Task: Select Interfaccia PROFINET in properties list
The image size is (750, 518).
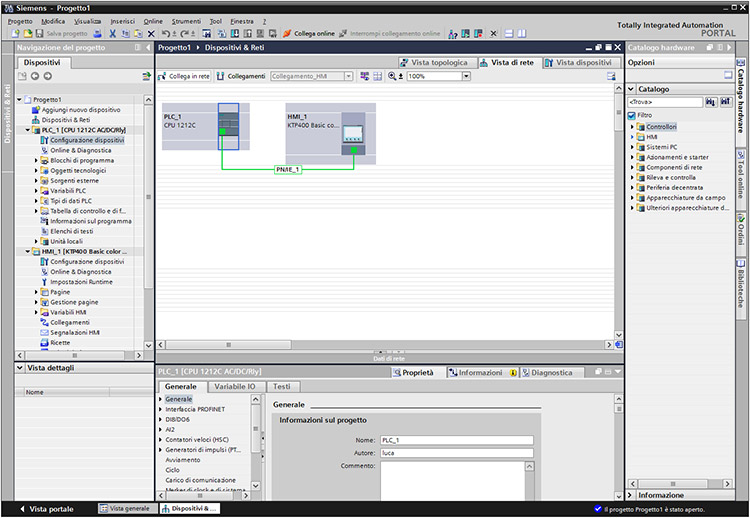Action: point(195,409)
